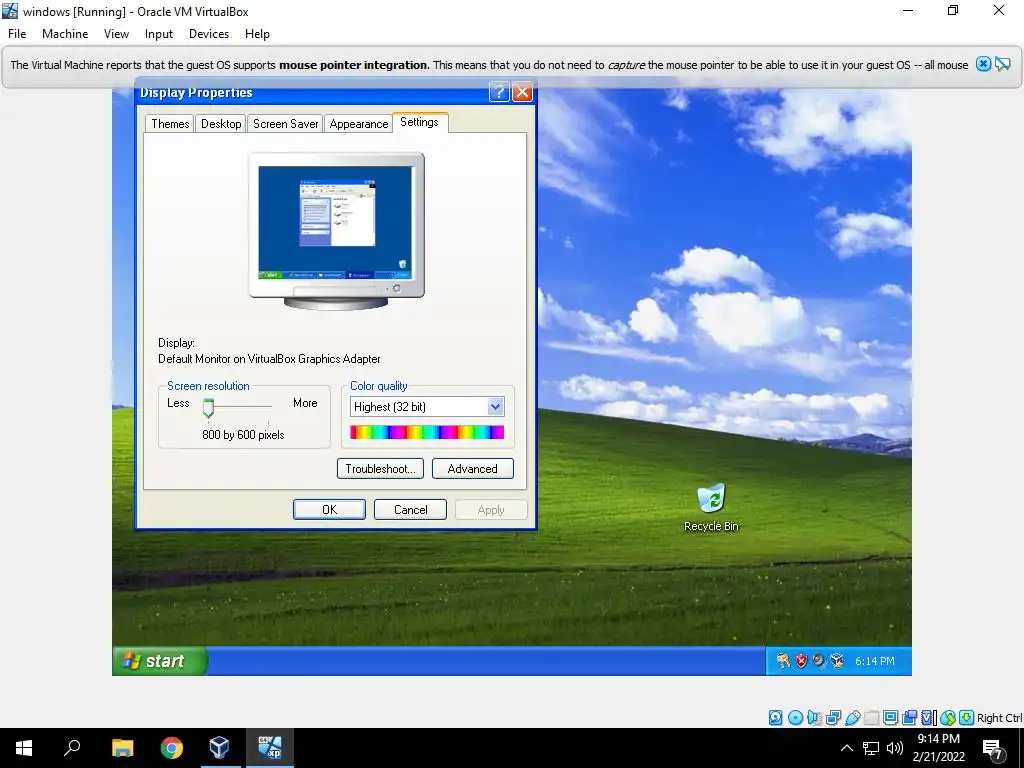This screenshot has width=1024, height=768.
Task: Click the shared folders status icon
Action: pyautogui.click(x=871, y=718)
